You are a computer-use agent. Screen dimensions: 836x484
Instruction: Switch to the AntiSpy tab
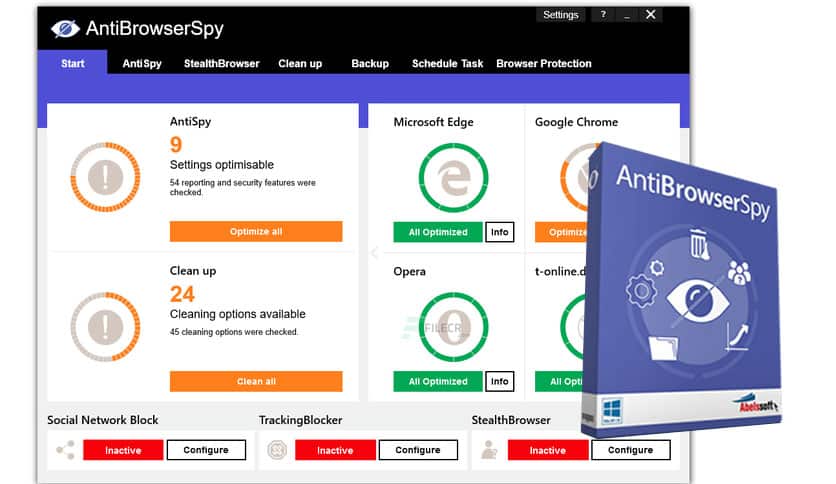(142, 63)
